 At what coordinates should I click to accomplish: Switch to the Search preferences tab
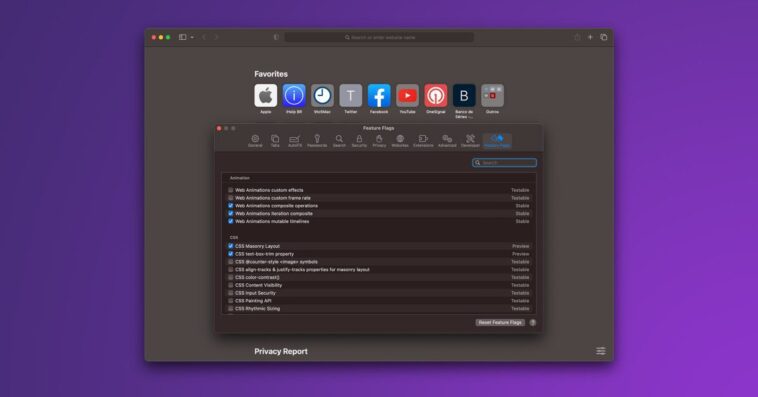339,141
